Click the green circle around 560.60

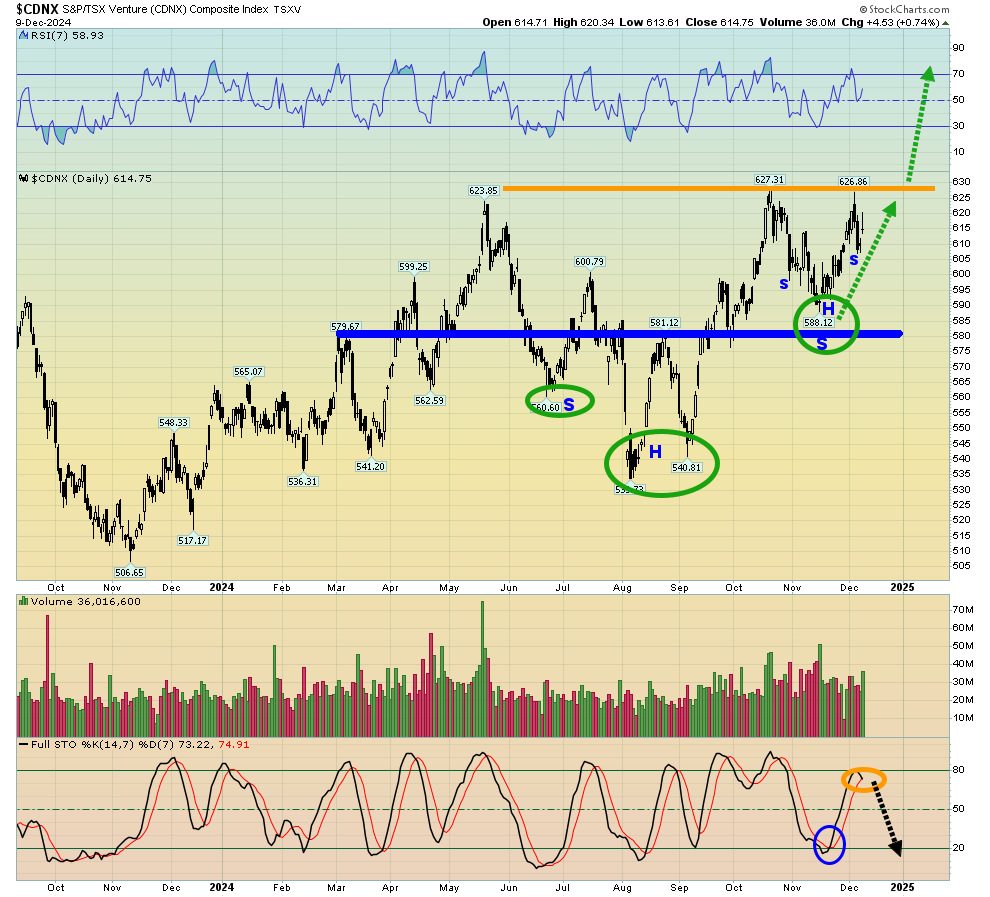560,401
